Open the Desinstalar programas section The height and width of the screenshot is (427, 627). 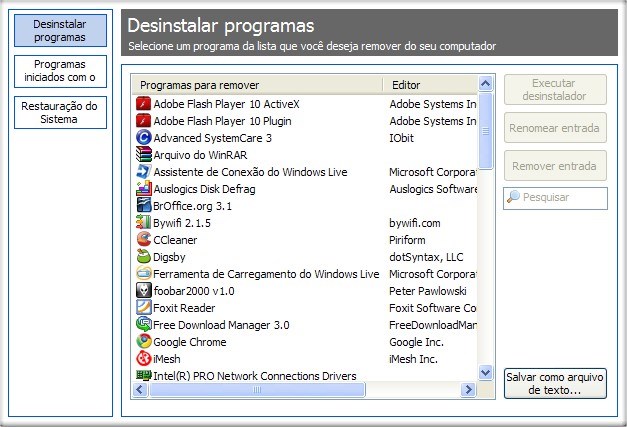point(60,30)
